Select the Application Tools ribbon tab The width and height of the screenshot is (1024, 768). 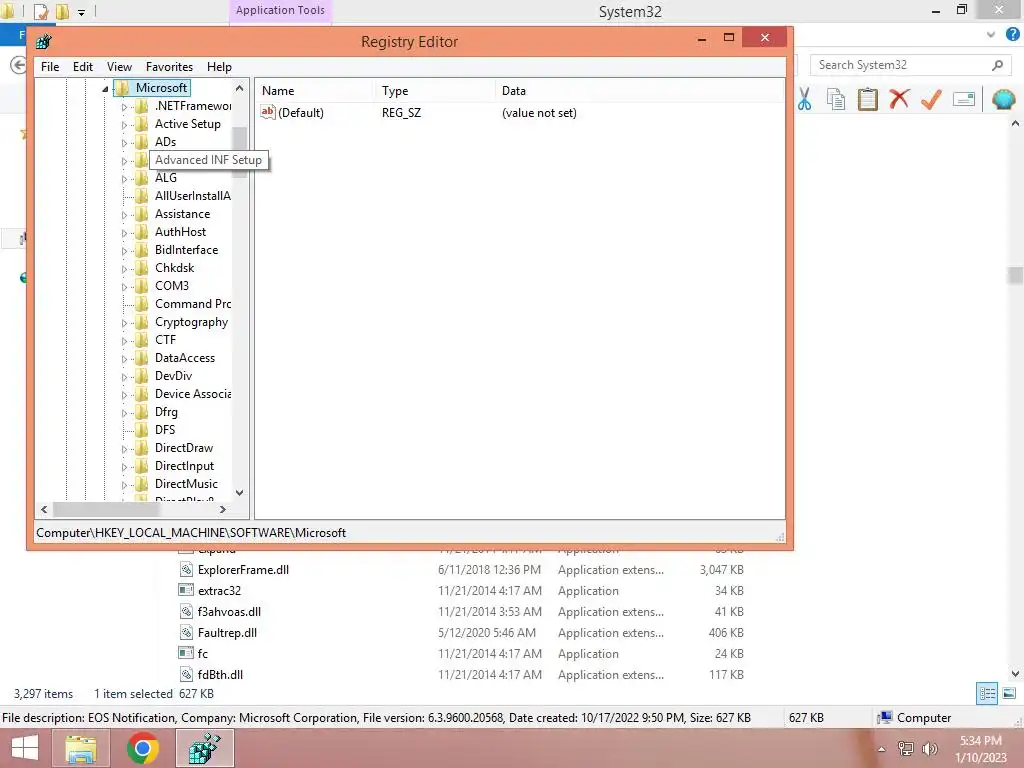click(280, 11)
